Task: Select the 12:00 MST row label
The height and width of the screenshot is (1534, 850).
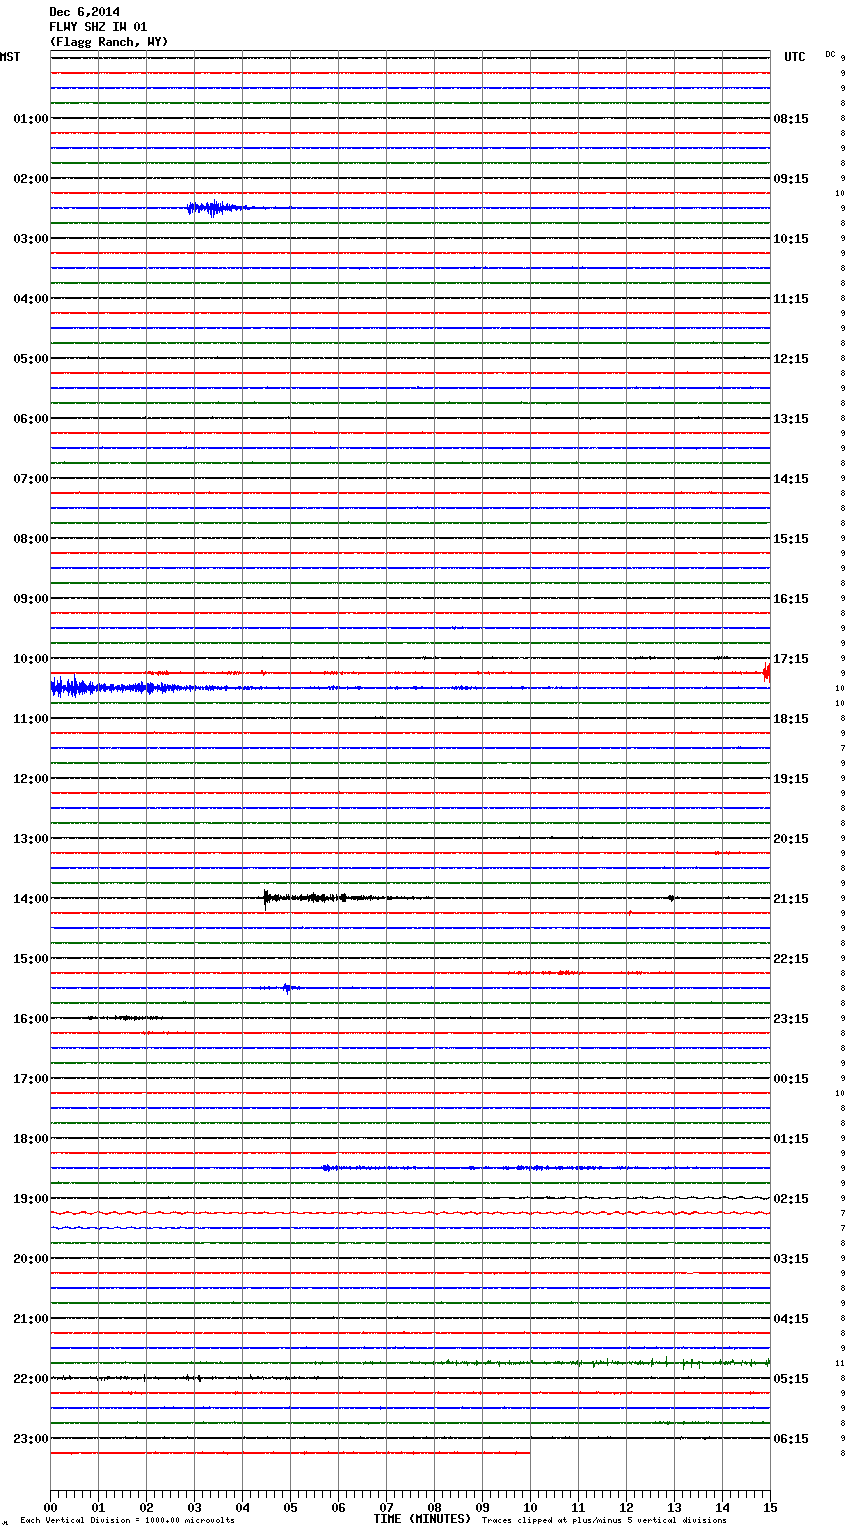Action: point(31,779)
